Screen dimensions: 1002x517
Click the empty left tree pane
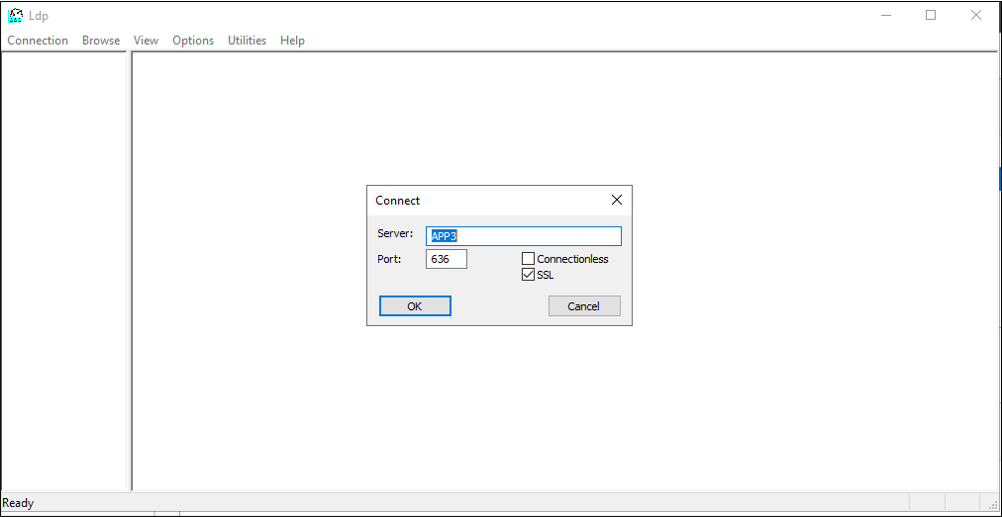point(65,270)
